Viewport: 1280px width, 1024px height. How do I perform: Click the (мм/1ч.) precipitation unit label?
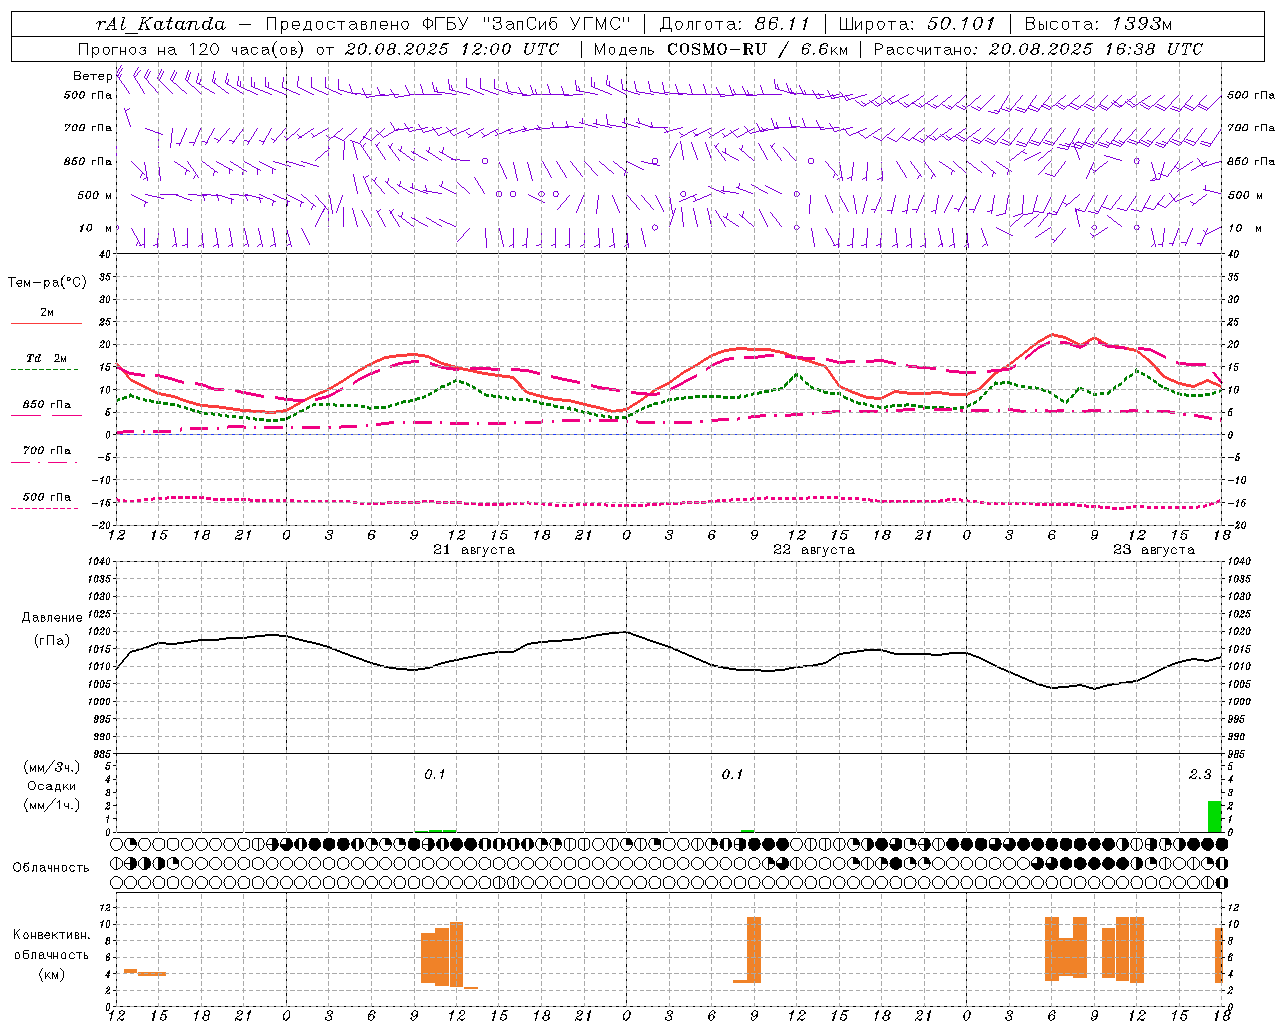52,806
